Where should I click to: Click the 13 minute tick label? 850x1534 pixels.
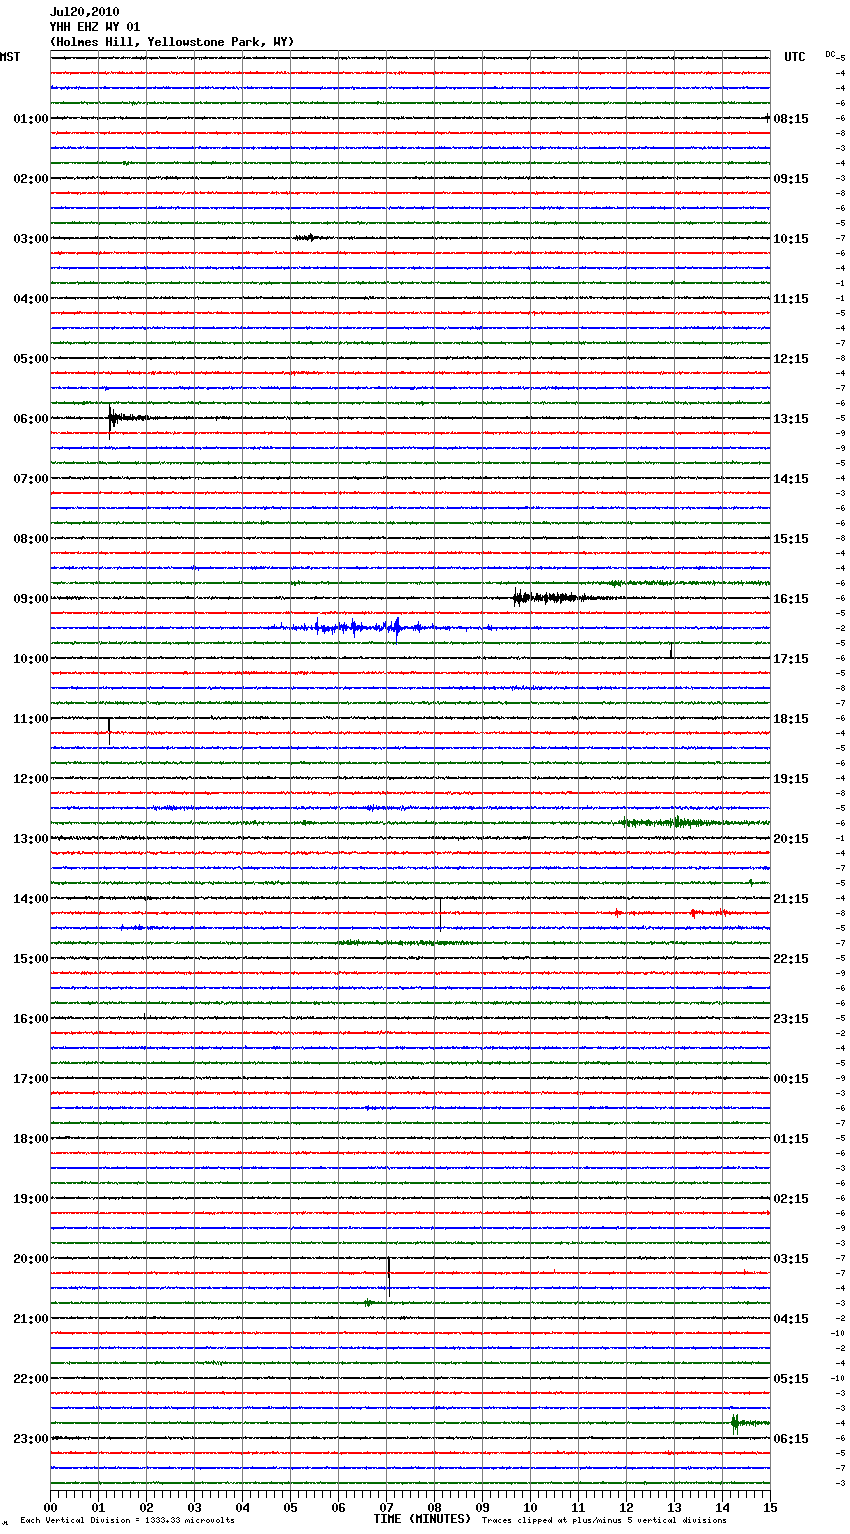click(x=674, y=1507)
